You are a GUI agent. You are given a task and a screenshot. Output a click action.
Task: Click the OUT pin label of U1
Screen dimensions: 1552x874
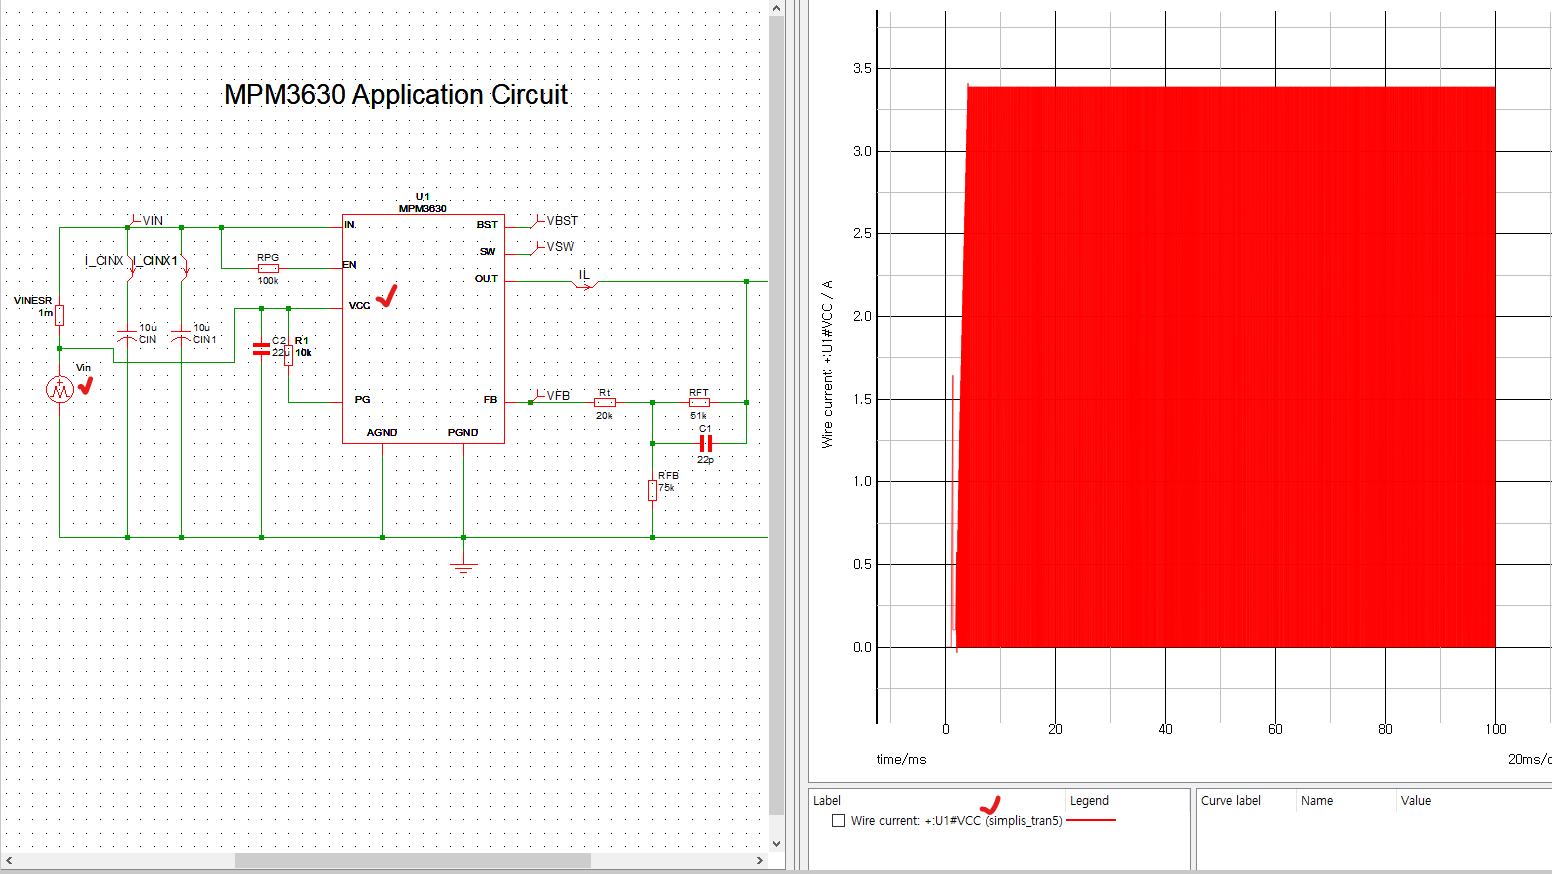[486, 279]
